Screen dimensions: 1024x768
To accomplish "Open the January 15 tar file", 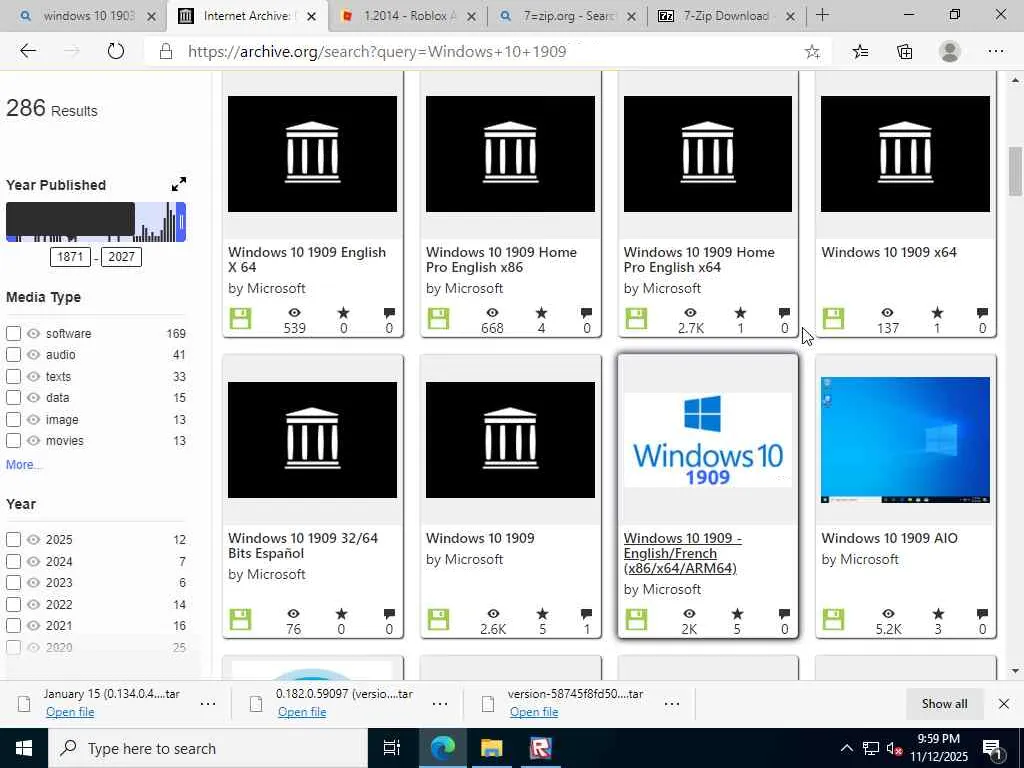I will click(70, 712).
